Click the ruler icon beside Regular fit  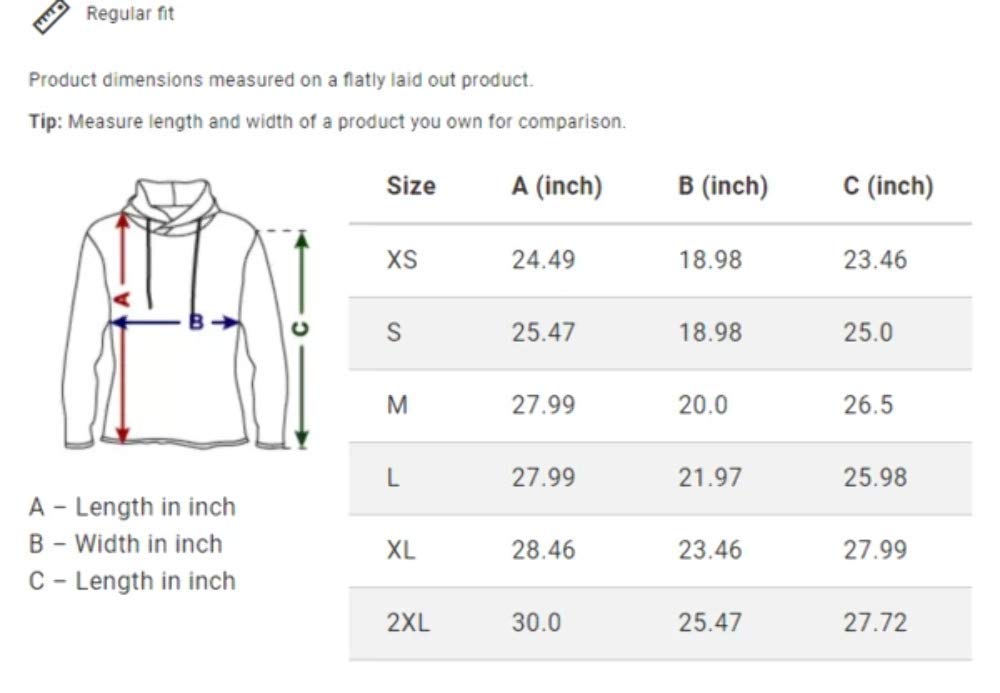click(x=50, y=15)
